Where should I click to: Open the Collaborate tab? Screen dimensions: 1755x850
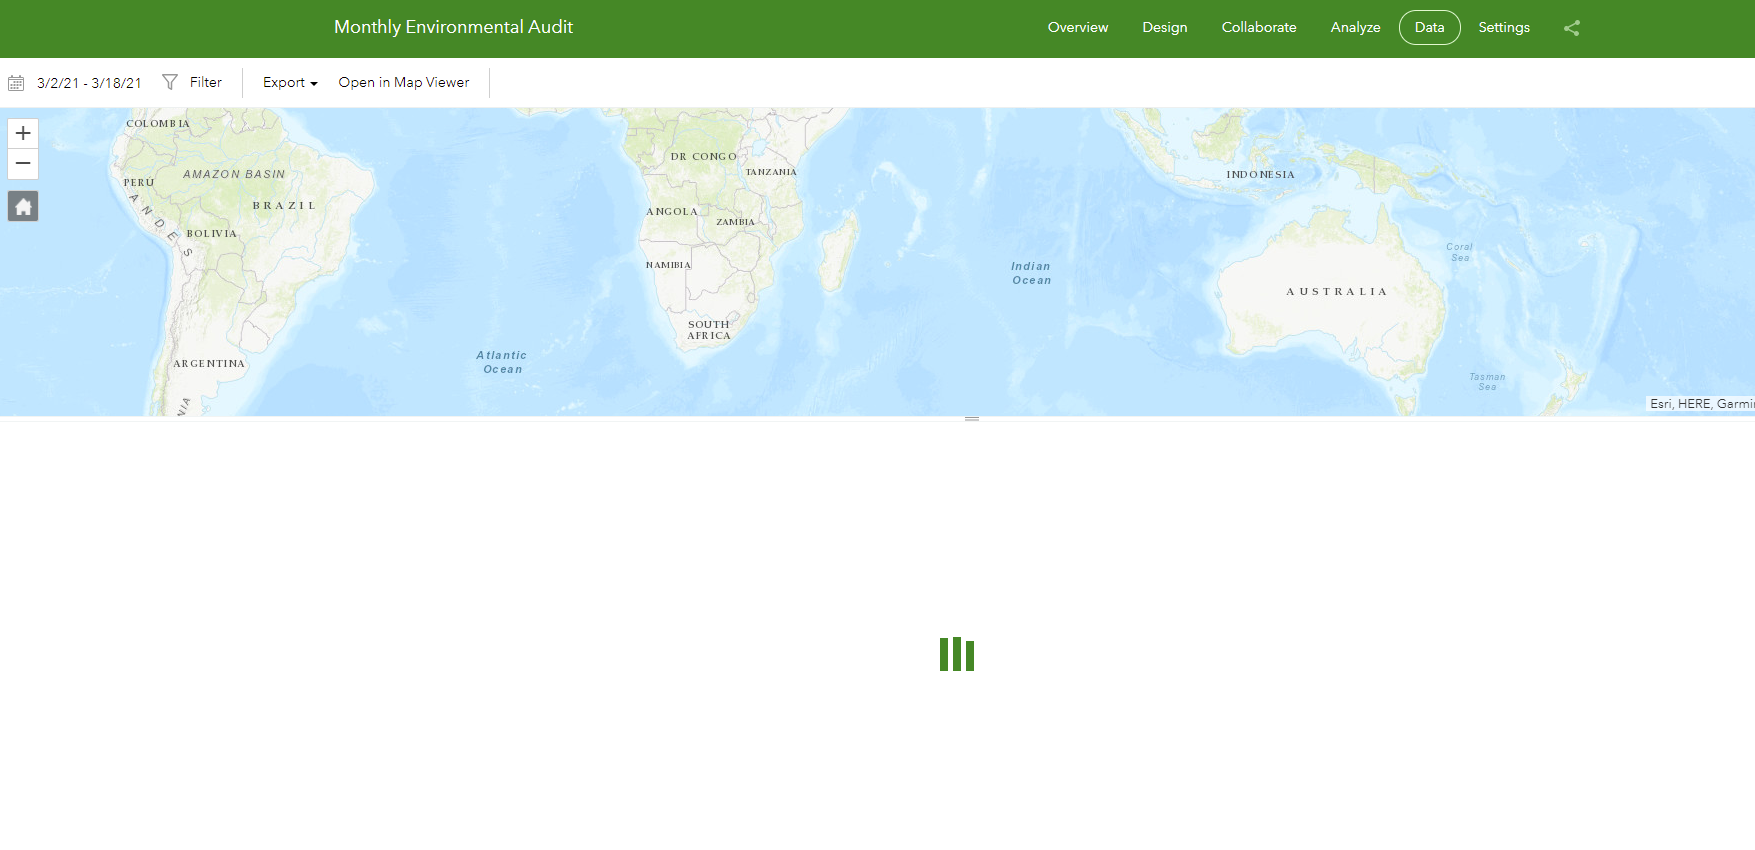[1259, 27]
